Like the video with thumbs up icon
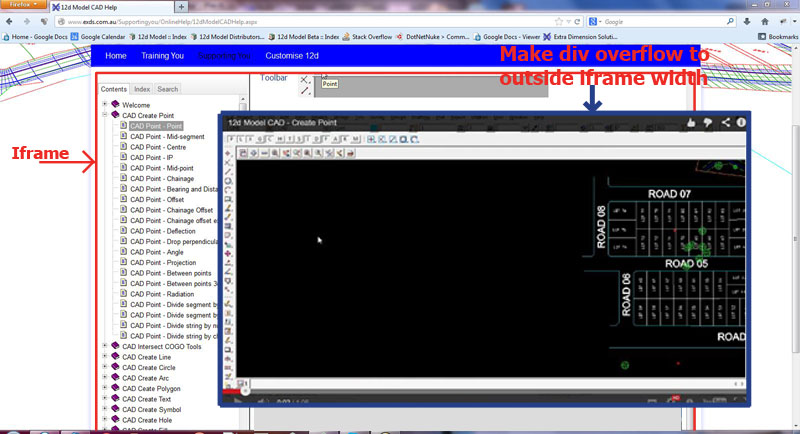Viewport: 800px width, 434px height. 691,122
